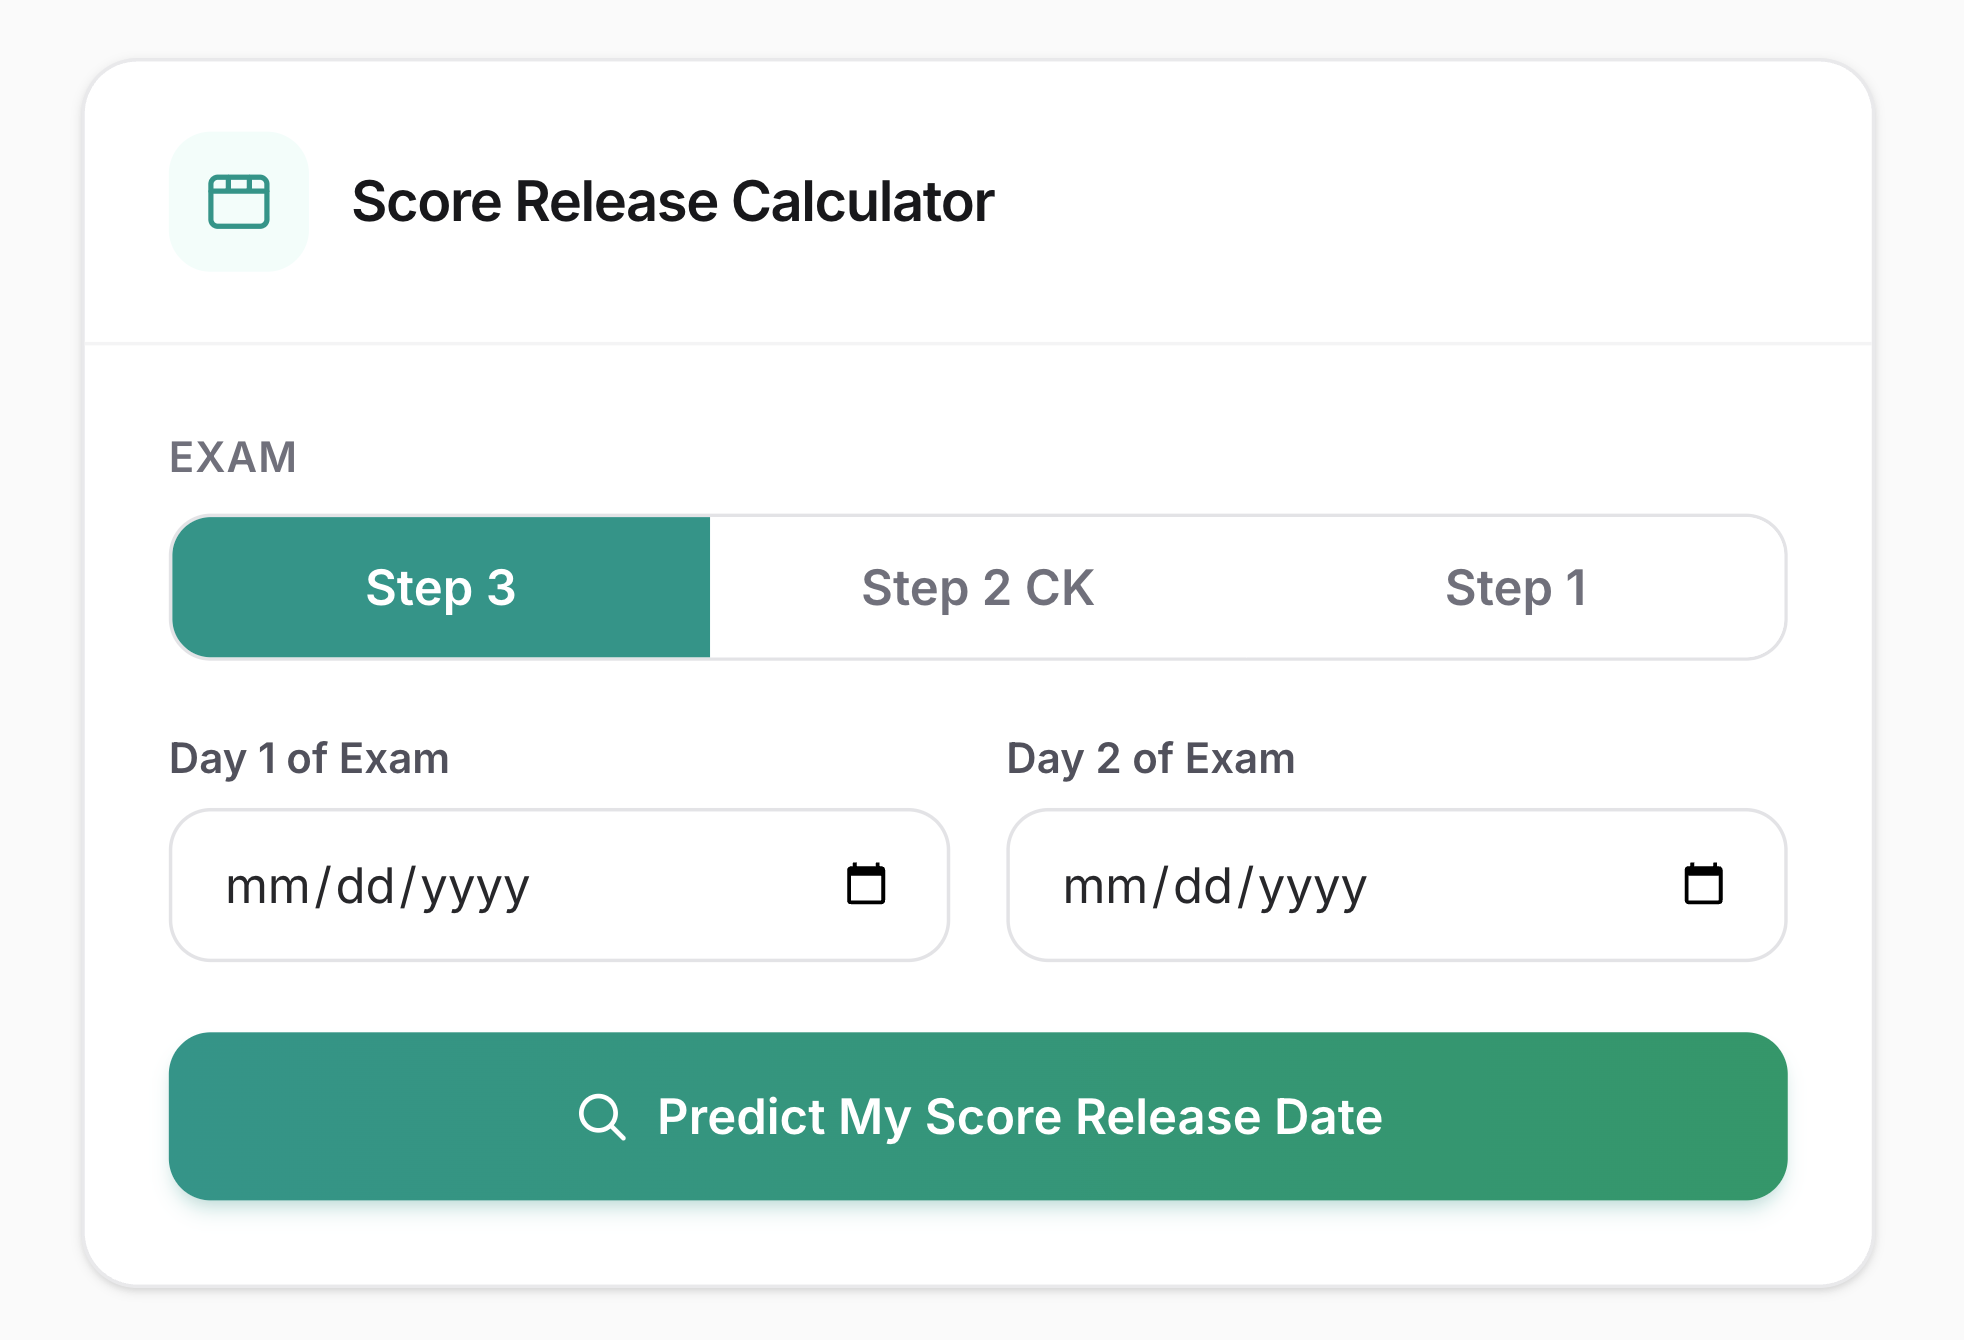1964x1340 pixels.
Task: Click the magnifying glass icon on the predict button
Action: [x=602, y=1117]
